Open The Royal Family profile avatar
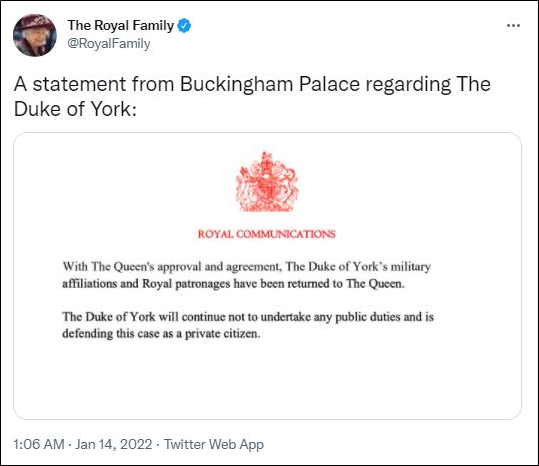Image resolution: width=539 pixels, height=466 pixels. coord(35,35)
